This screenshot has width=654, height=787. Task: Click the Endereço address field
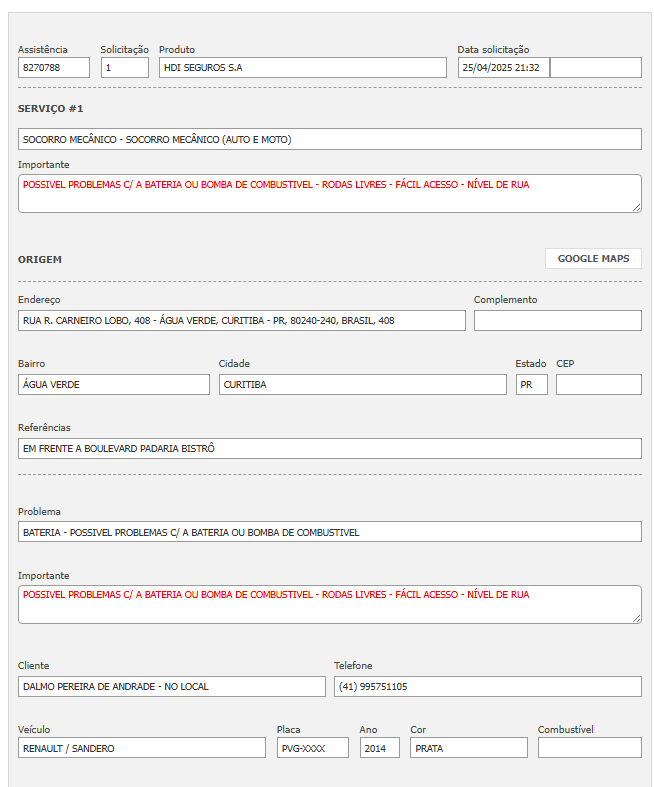click(241, 321)
